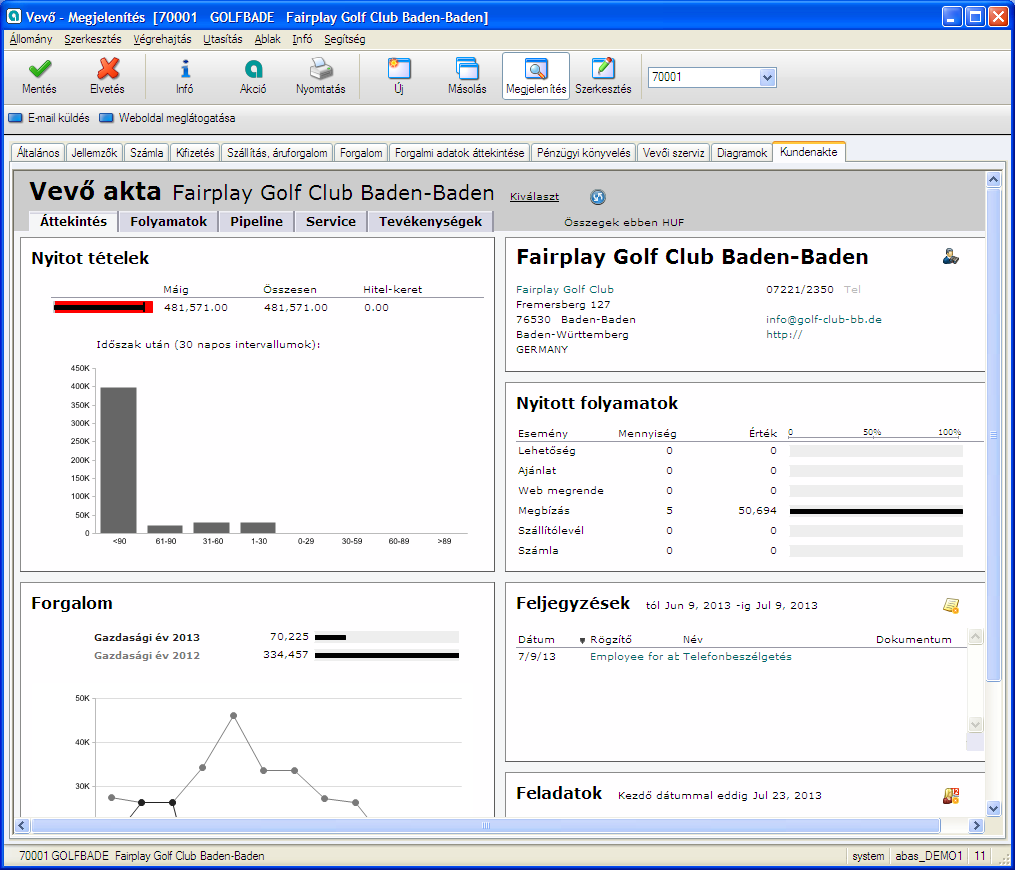Screen dimensions: 1015x870
Task: Open the Ablak menu
Action: [267, 39]
